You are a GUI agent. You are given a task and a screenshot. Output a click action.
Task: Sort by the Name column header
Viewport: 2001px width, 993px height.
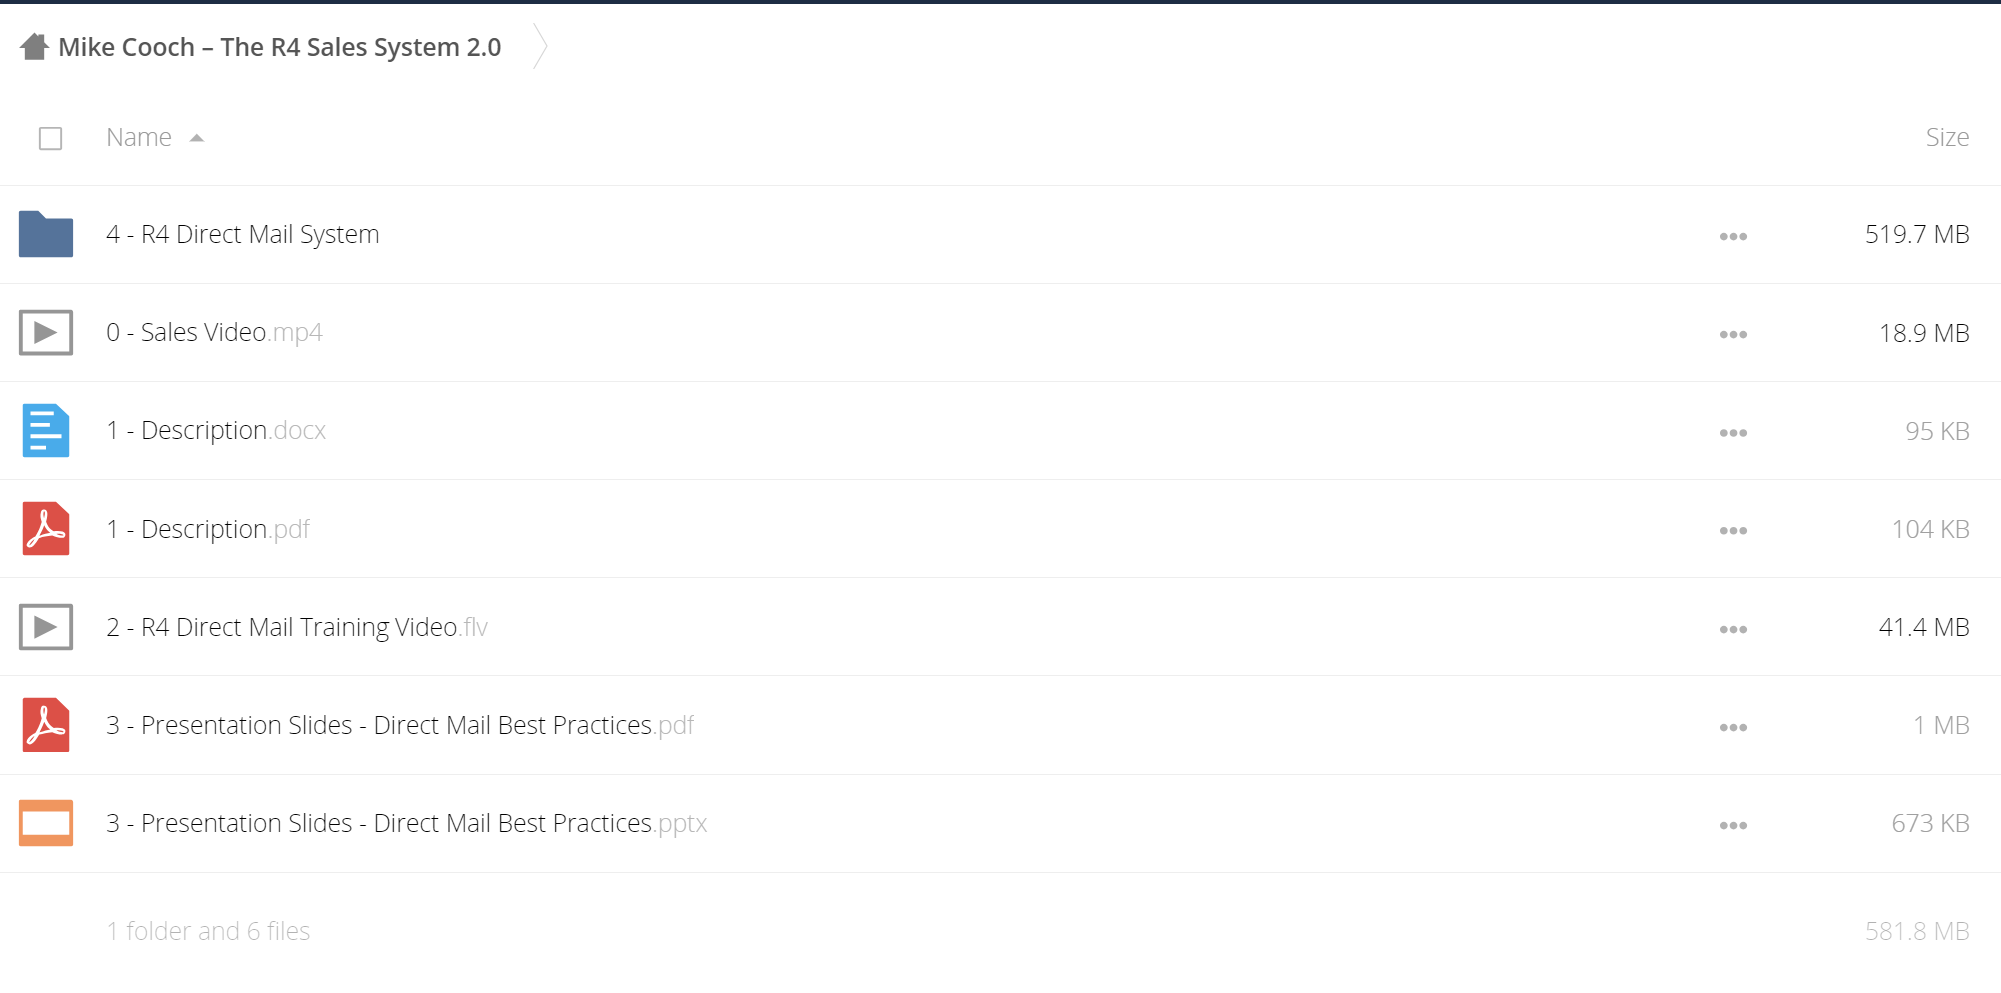[x=139, y=137]
